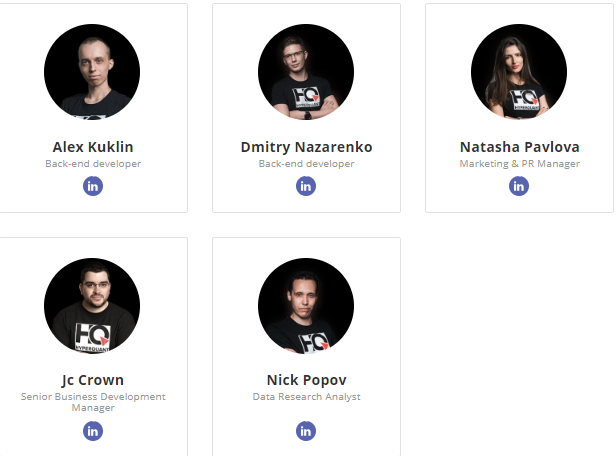This screenshot has height=456, width=616.
Task: Select the name Alex Kuklin
Action: click(93, 147)
